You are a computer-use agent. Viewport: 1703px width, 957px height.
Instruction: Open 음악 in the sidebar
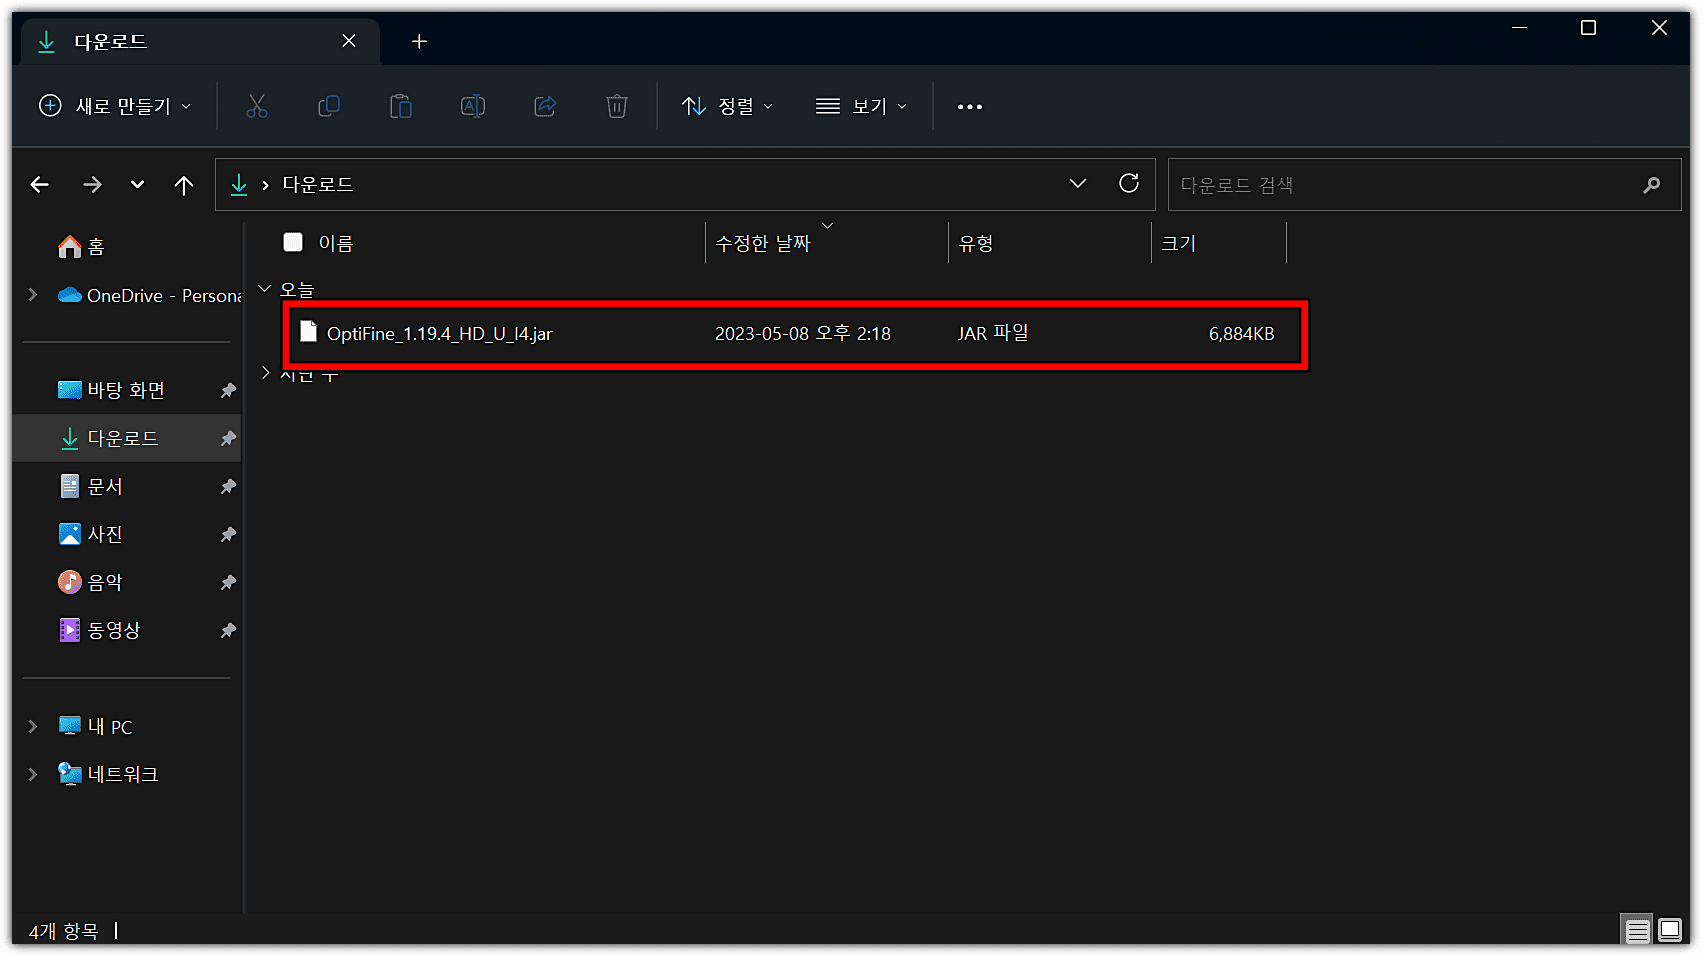pos(91,582)
